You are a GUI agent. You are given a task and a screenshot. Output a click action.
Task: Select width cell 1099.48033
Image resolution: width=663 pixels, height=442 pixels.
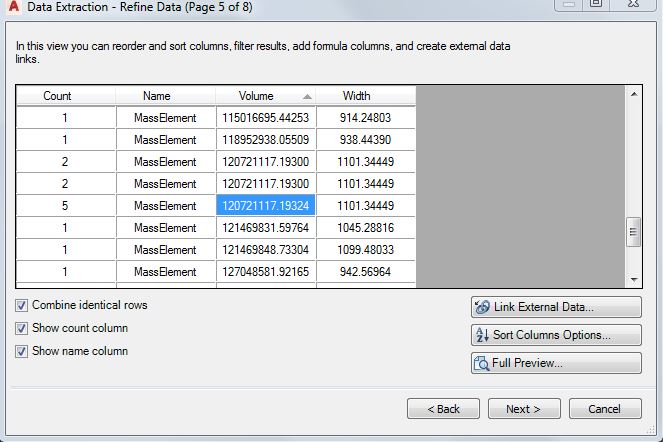[366, 250]
